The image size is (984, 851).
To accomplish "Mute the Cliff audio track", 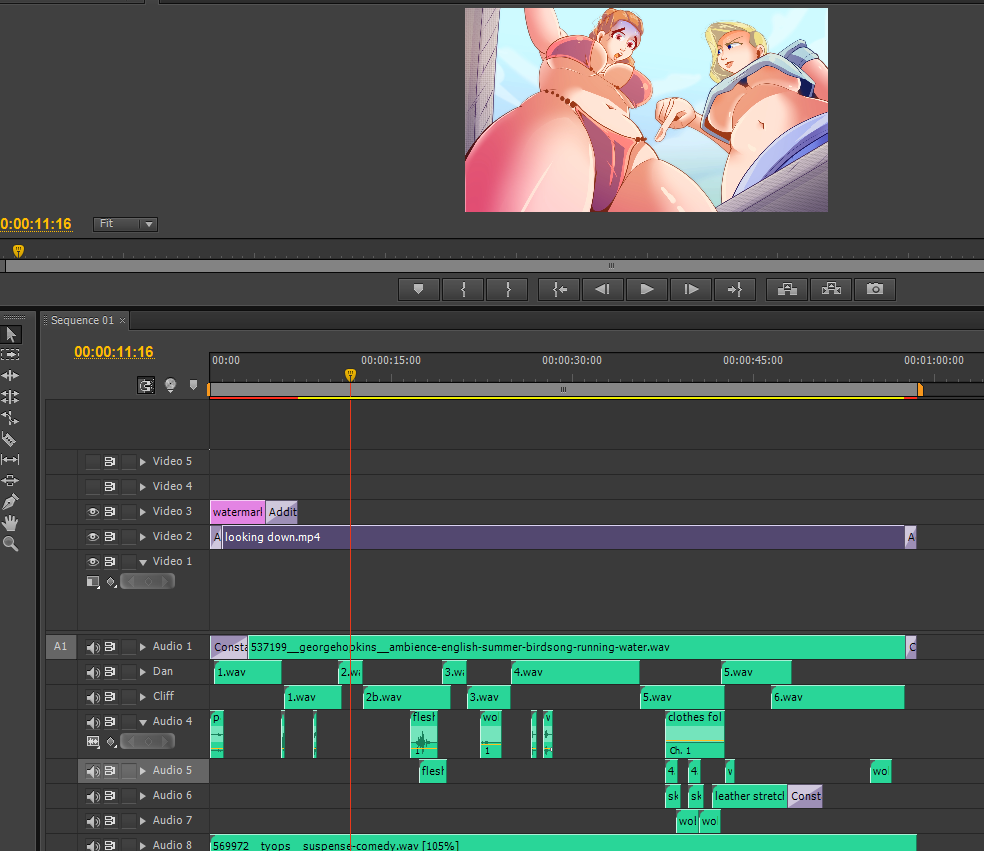I will [x=93, y=697].
